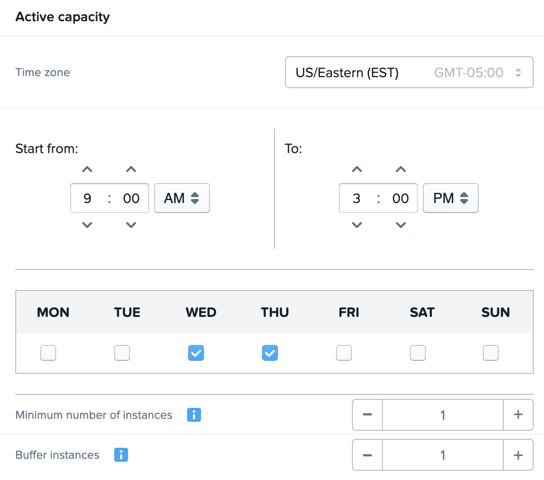The width and height of the screenshot is (544, 480).
Task: Click plus to raise minimum instances
Action: pos(518,415)
